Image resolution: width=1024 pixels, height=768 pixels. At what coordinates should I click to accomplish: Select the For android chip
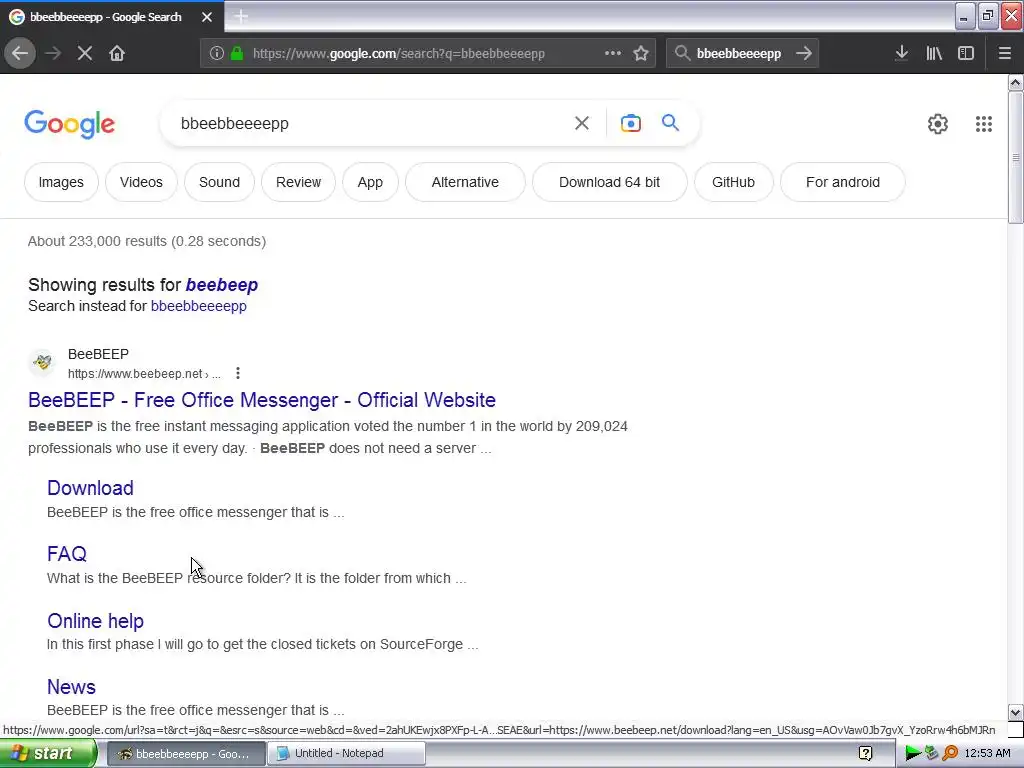tap(842, 182)
